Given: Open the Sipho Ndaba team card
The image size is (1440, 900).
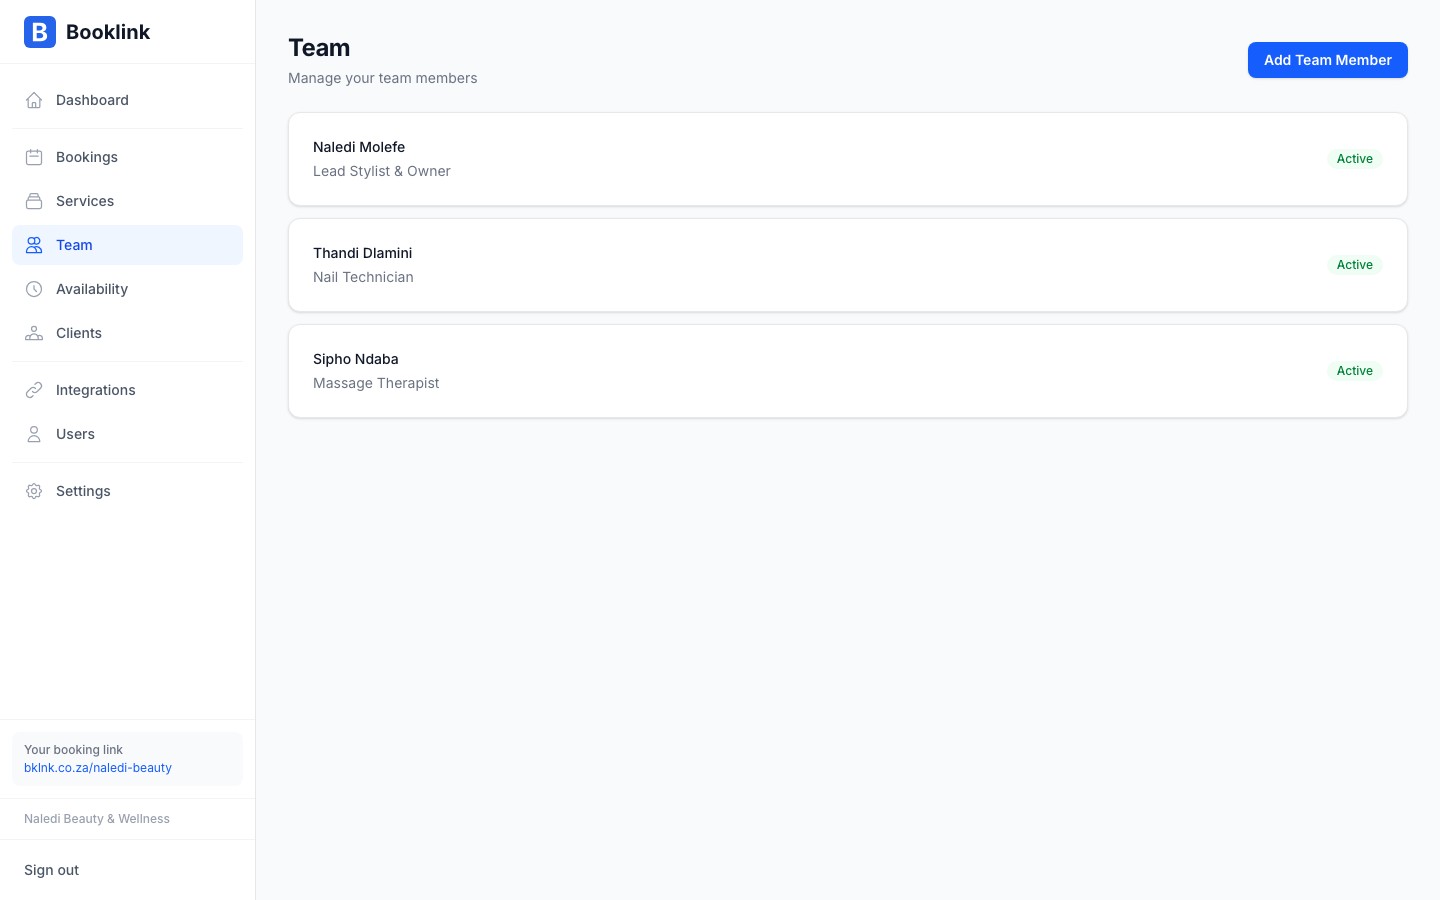Looking at the screenshot, I should tap(847, 371).
